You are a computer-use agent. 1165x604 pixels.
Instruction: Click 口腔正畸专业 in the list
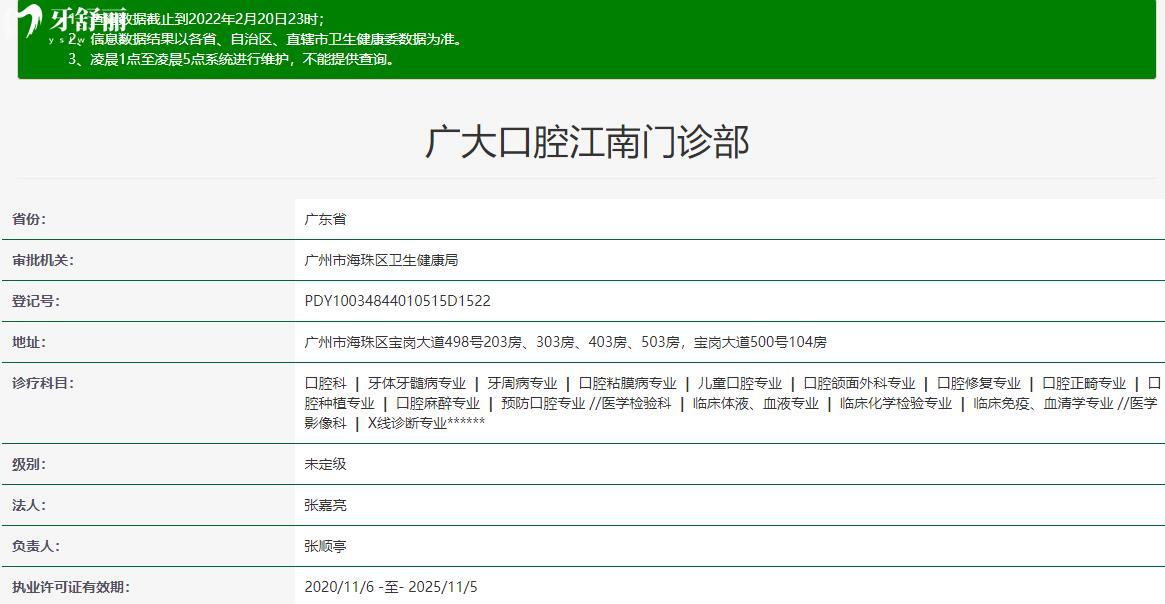pyautogui.click(x=1084, y=383)
